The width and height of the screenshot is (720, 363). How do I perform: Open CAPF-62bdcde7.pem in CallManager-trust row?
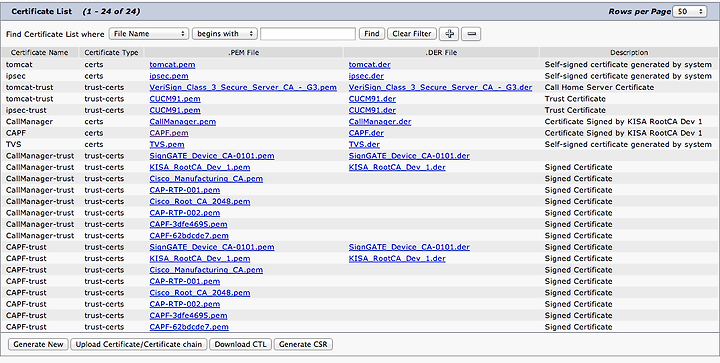click(189, 236)
